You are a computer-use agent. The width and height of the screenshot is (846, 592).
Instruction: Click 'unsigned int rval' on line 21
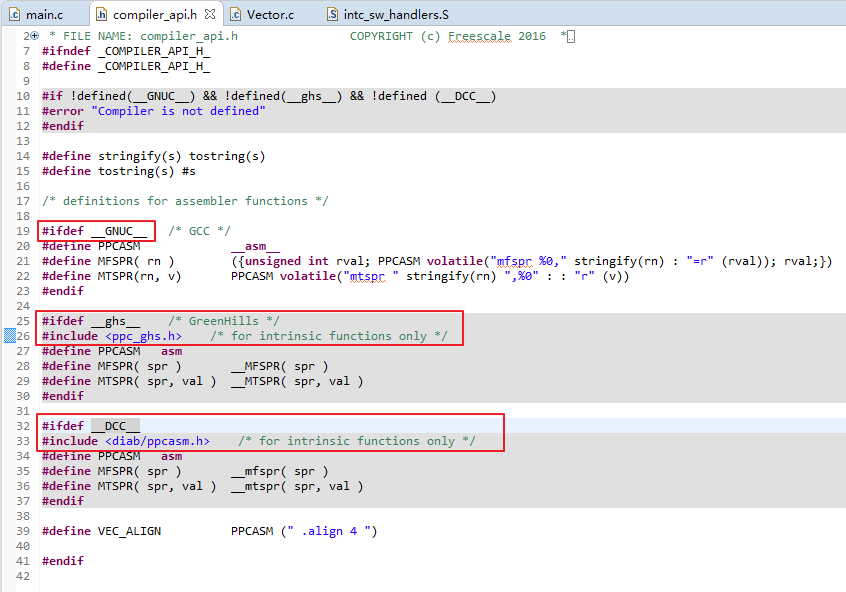click(304, 261)
